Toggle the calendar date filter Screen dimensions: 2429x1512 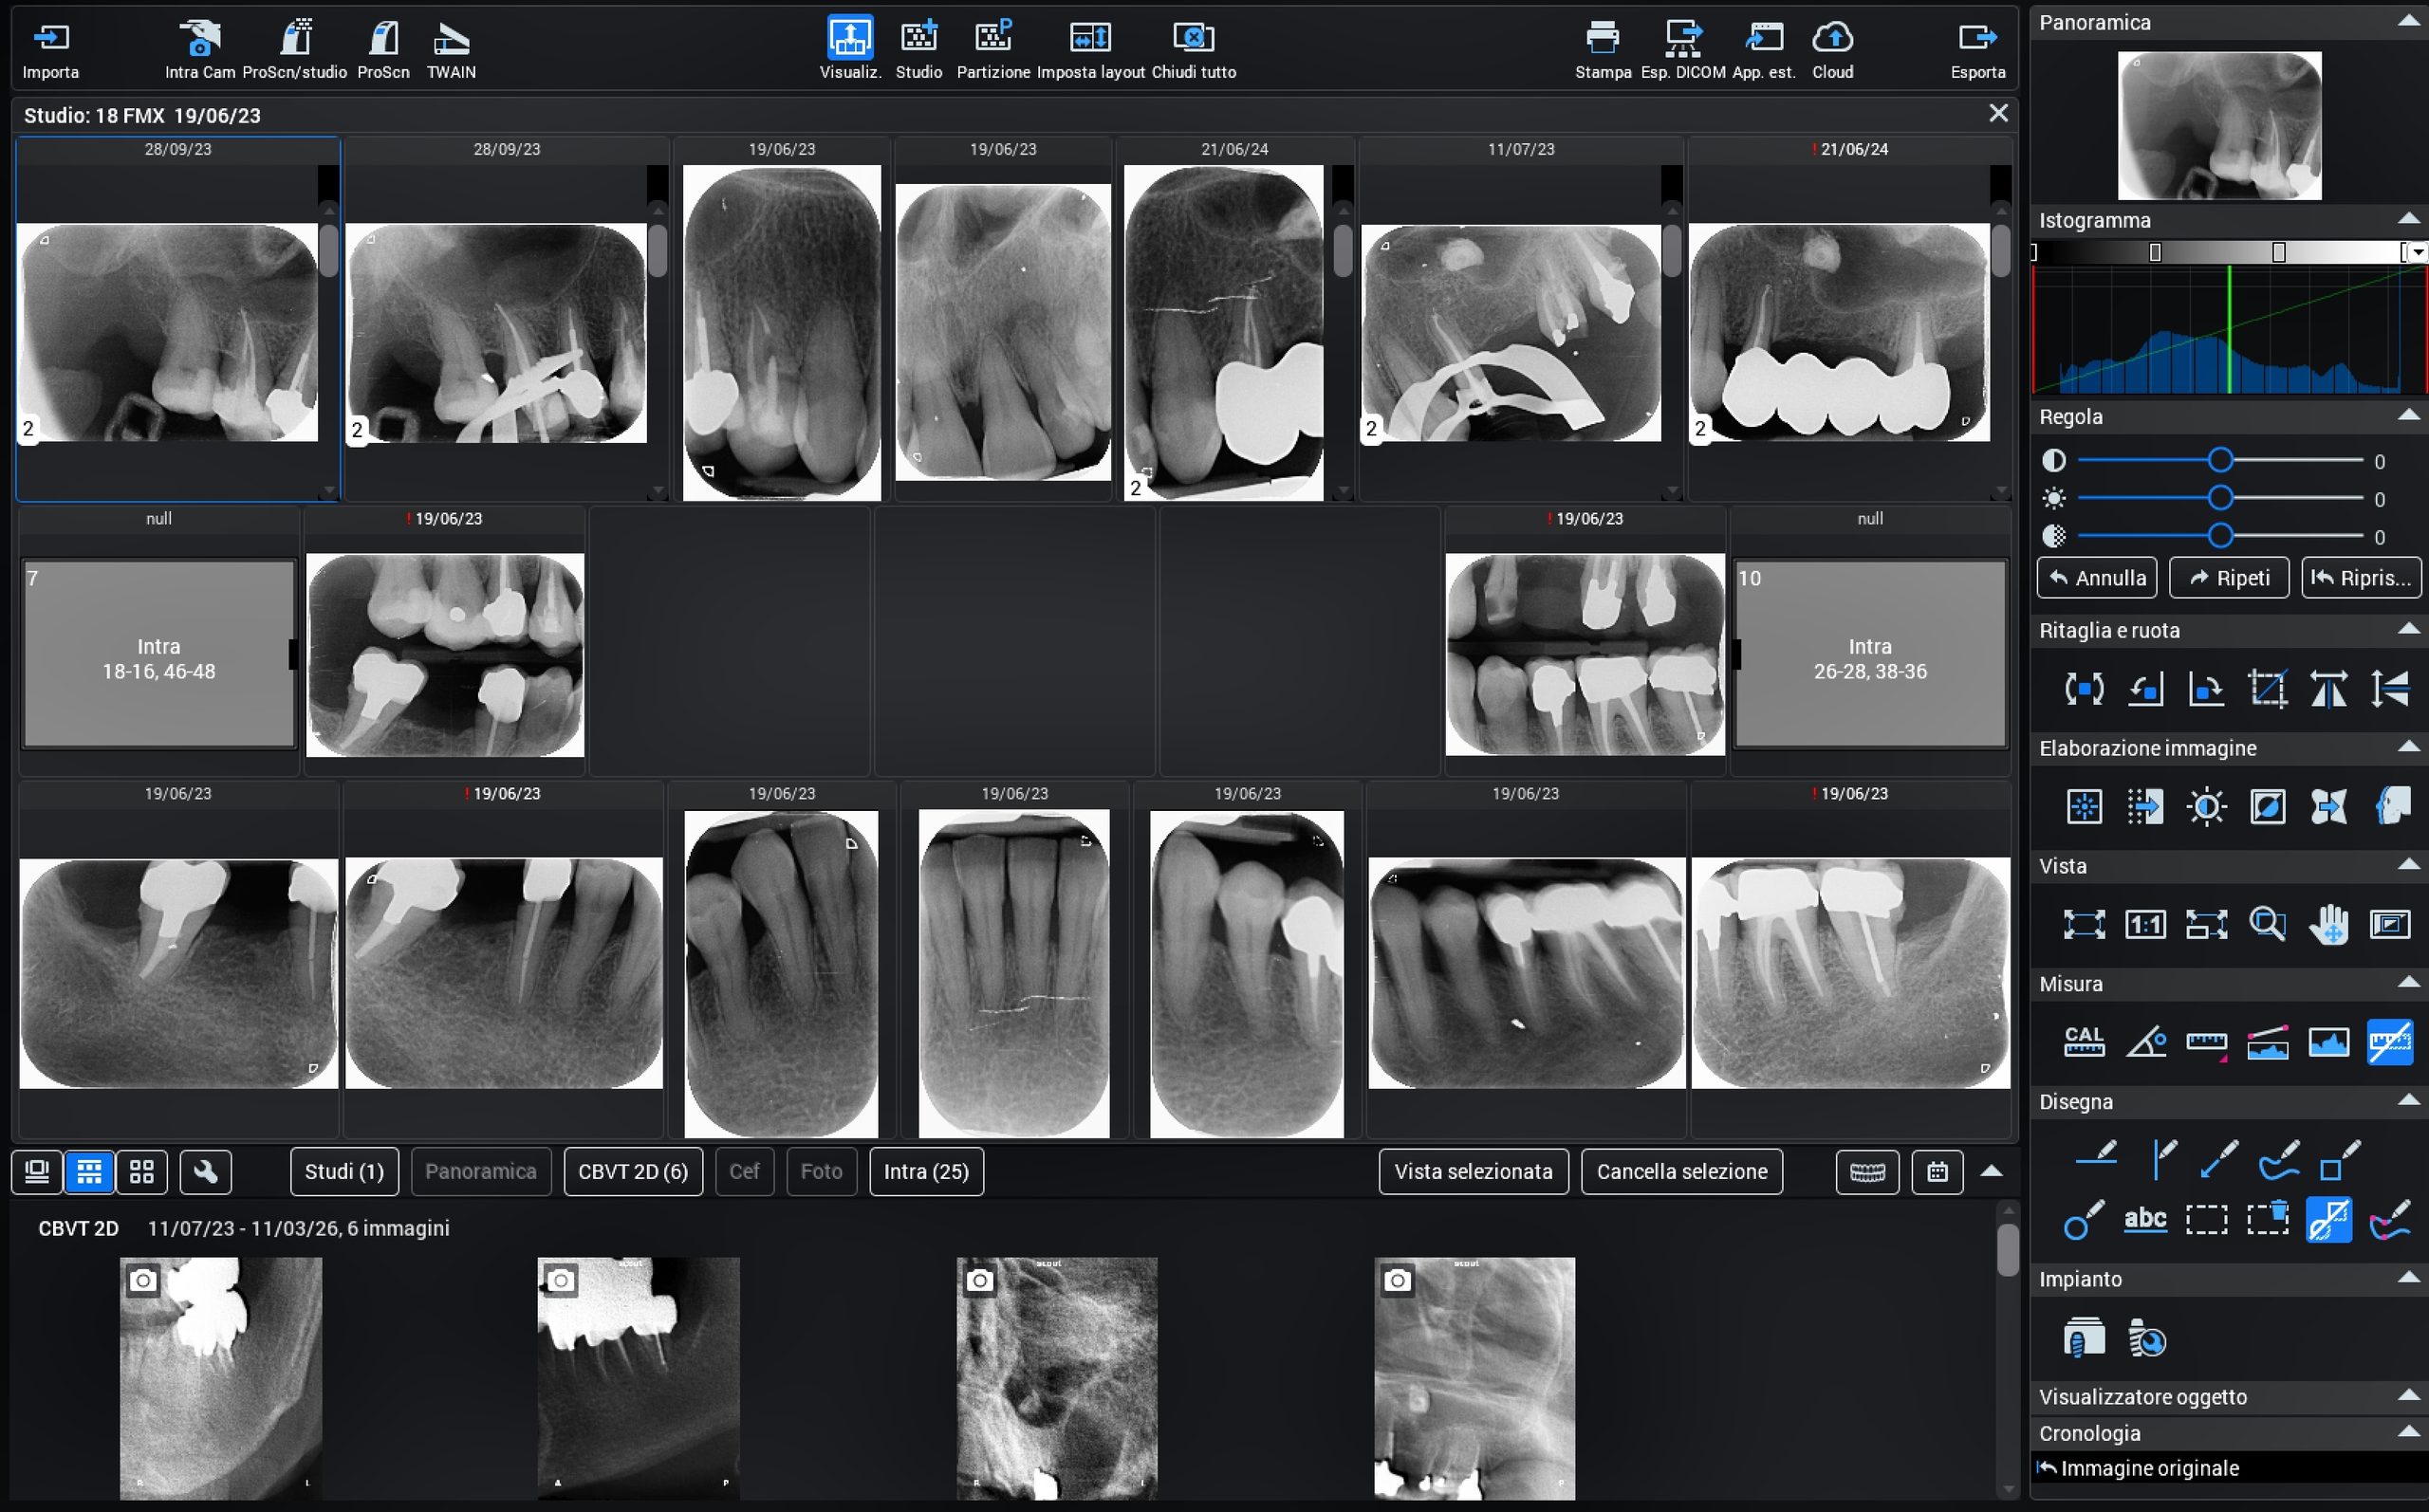[1937, 1171]
